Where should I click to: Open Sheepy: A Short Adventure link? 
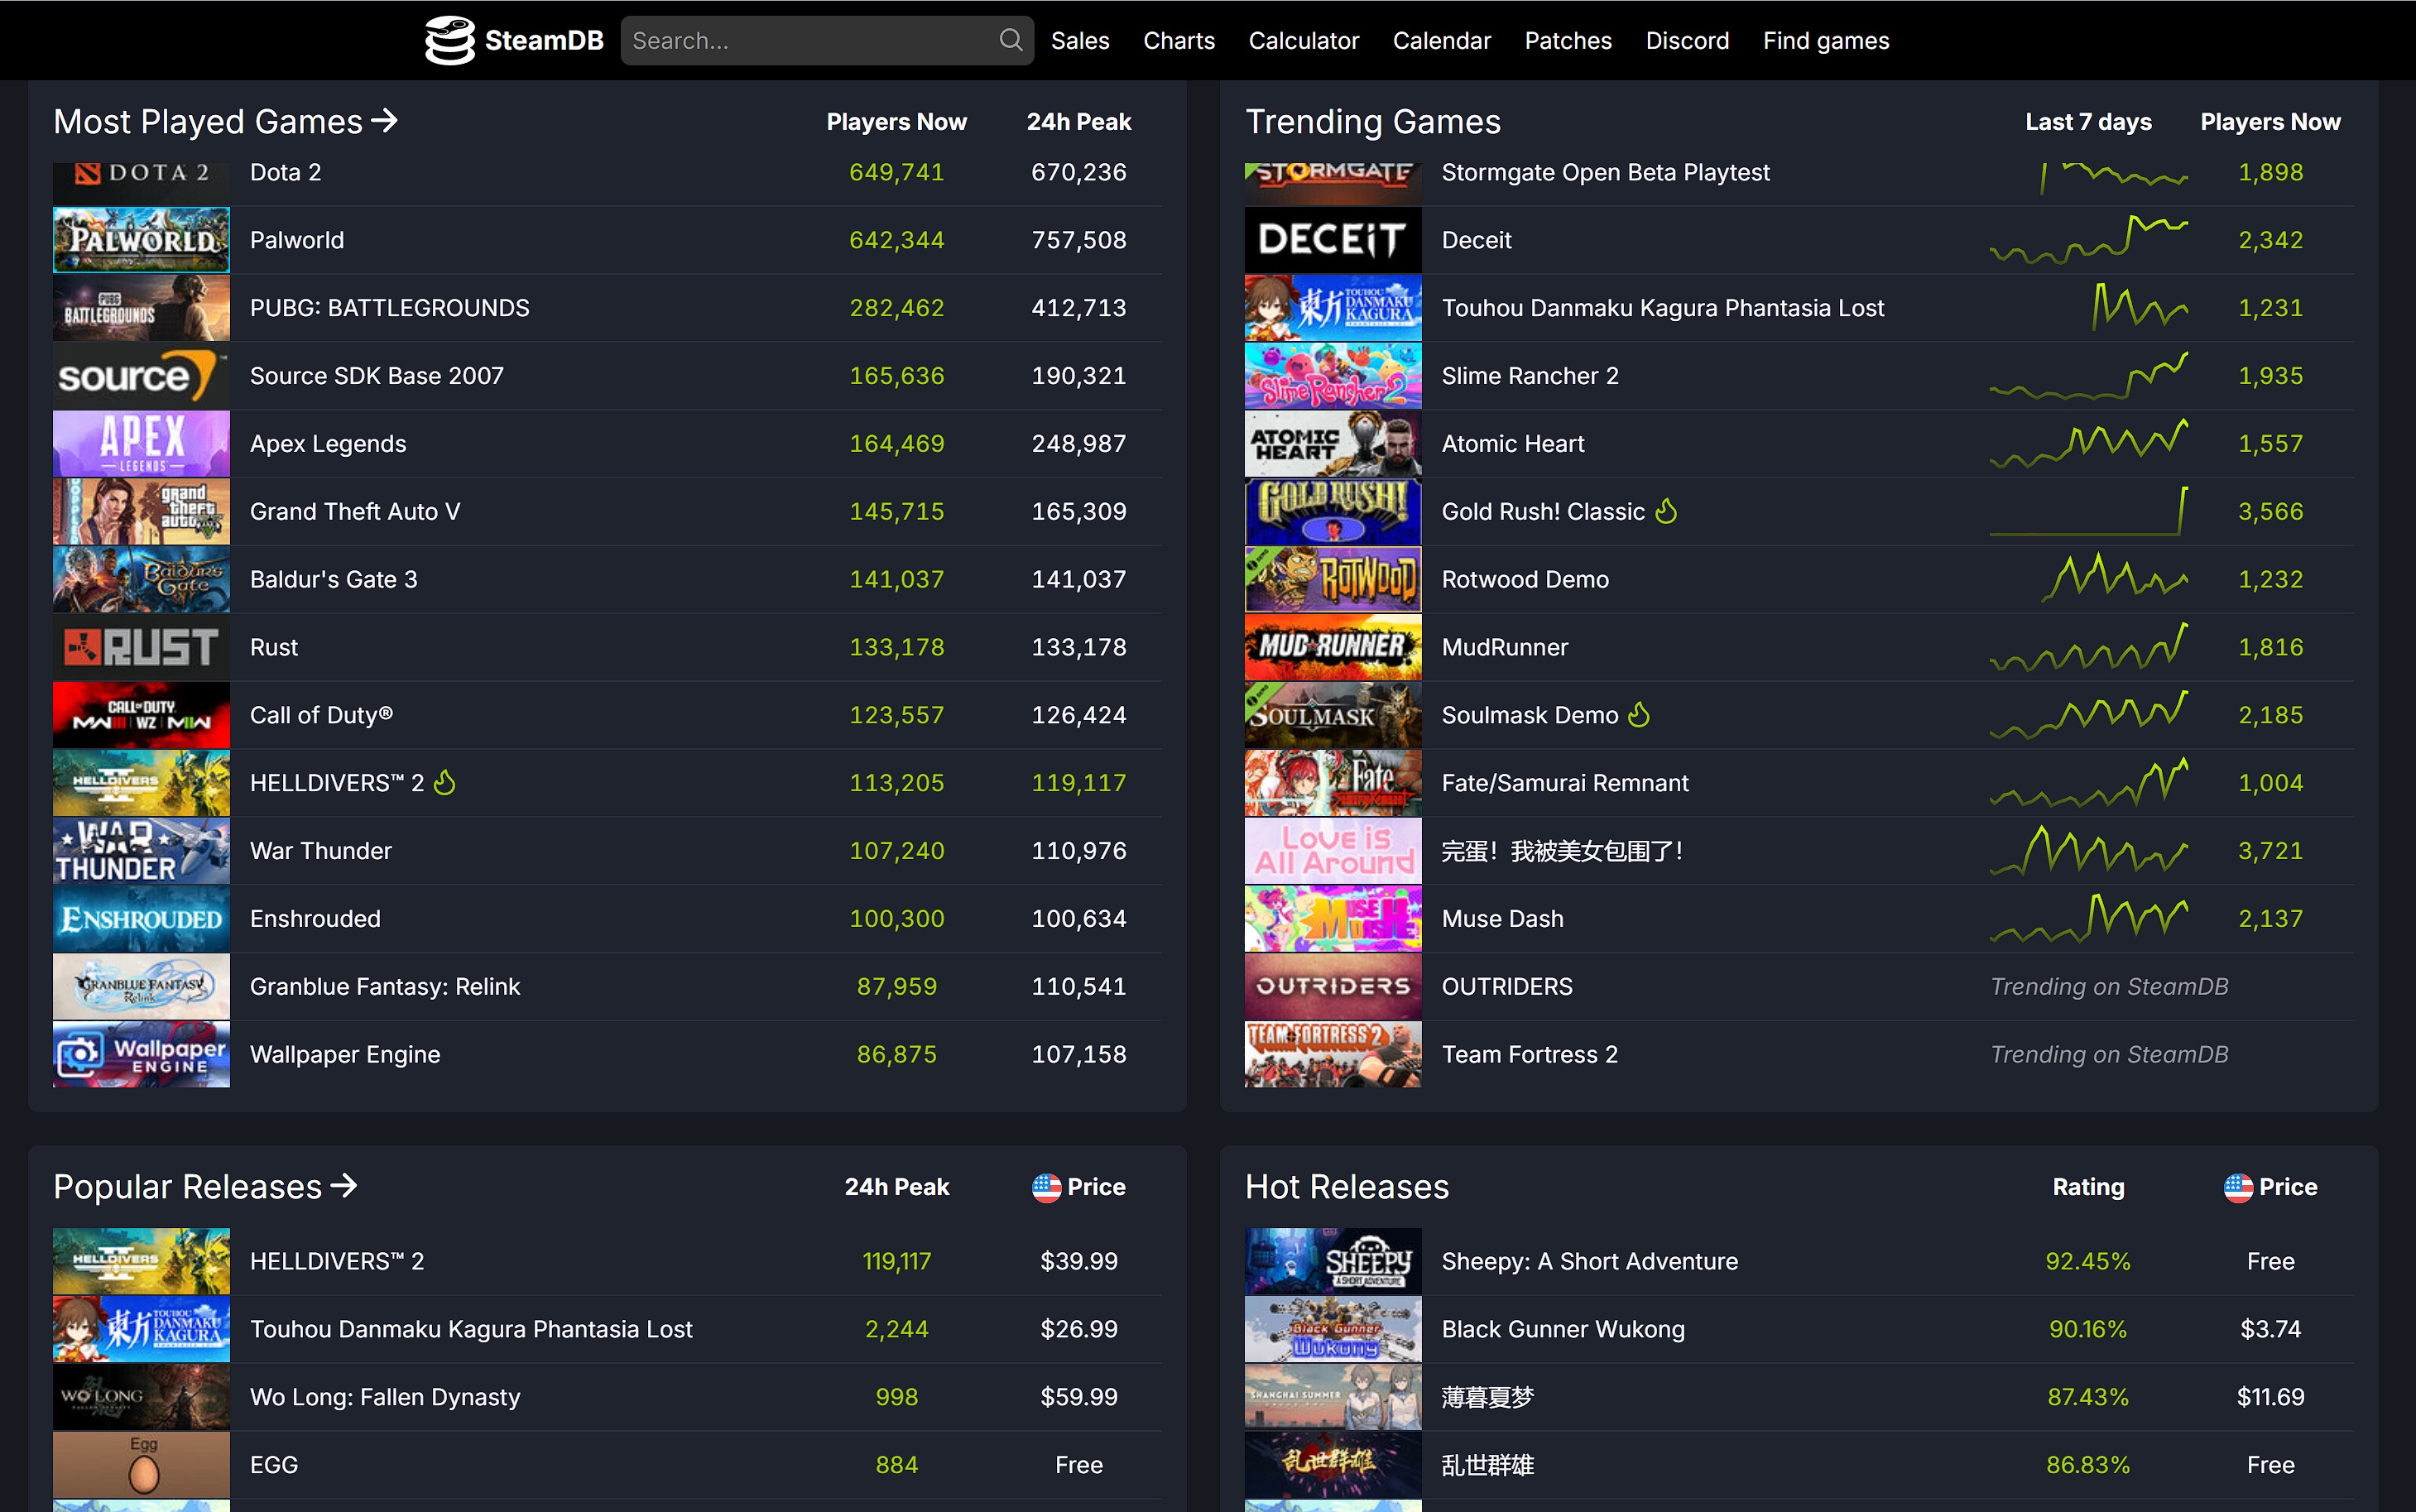point(1589,1261)
